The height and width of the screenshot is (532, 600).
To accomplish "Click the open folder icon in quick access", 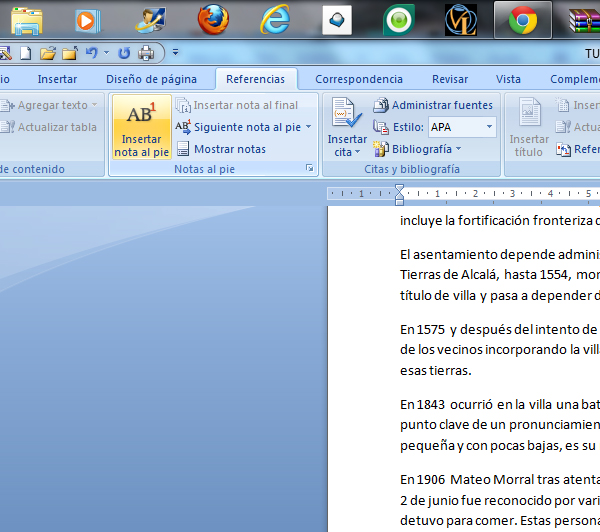I will click(48, 53).
